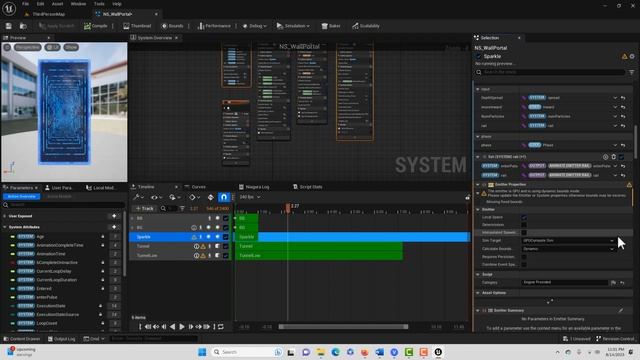Click the timeline playhead marker
The height and width of the screenshot is (360, 640).
[288, 207]
